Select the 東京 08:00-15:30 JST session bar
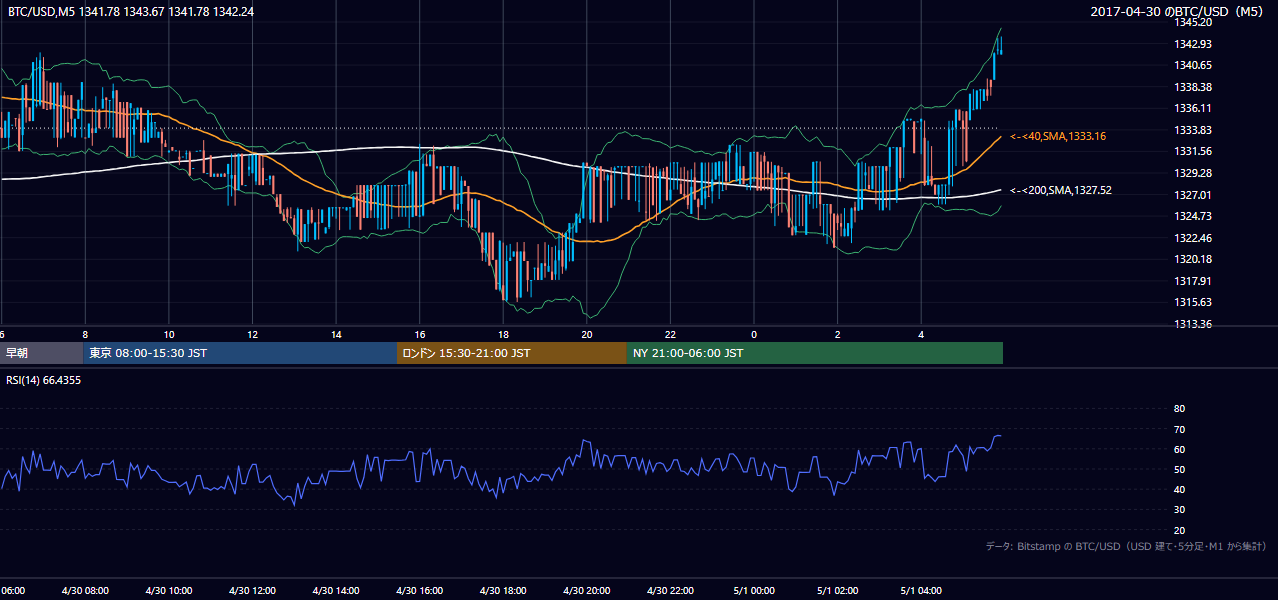1278x600 pixels. (x=240, y=353)
